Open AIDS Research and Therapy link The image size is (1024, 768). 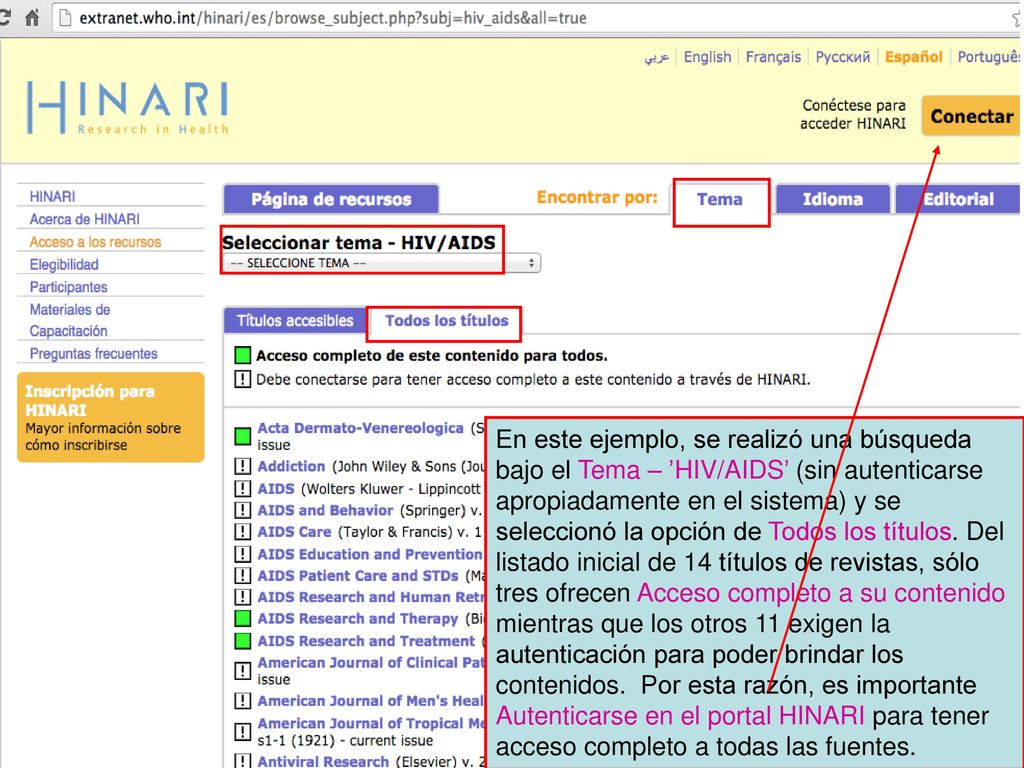point(358,618)
